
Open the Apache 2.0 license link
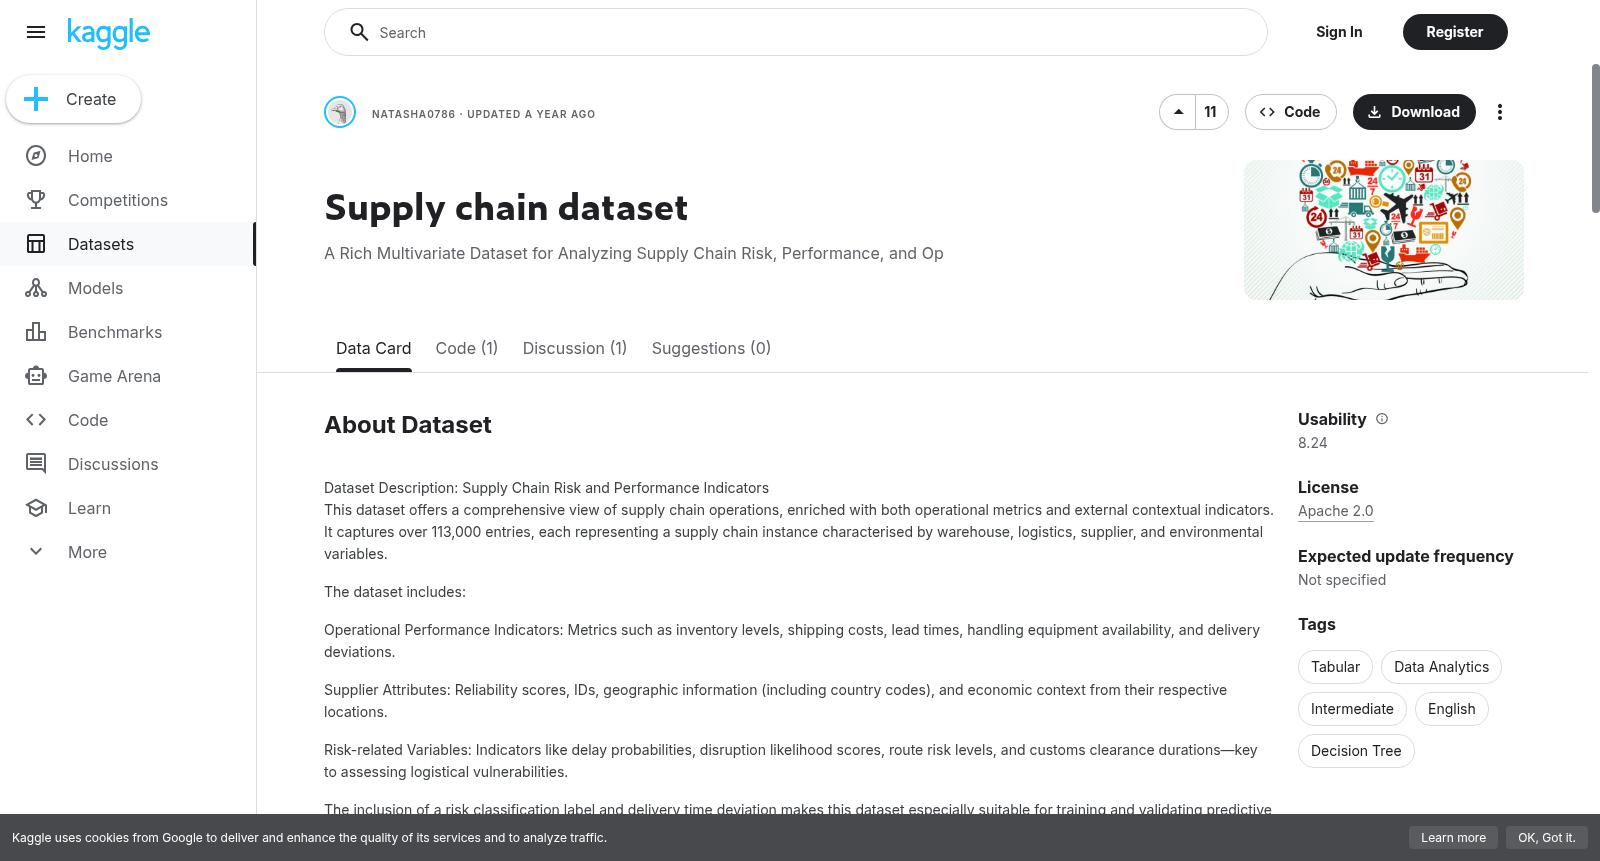point(1335,511)
